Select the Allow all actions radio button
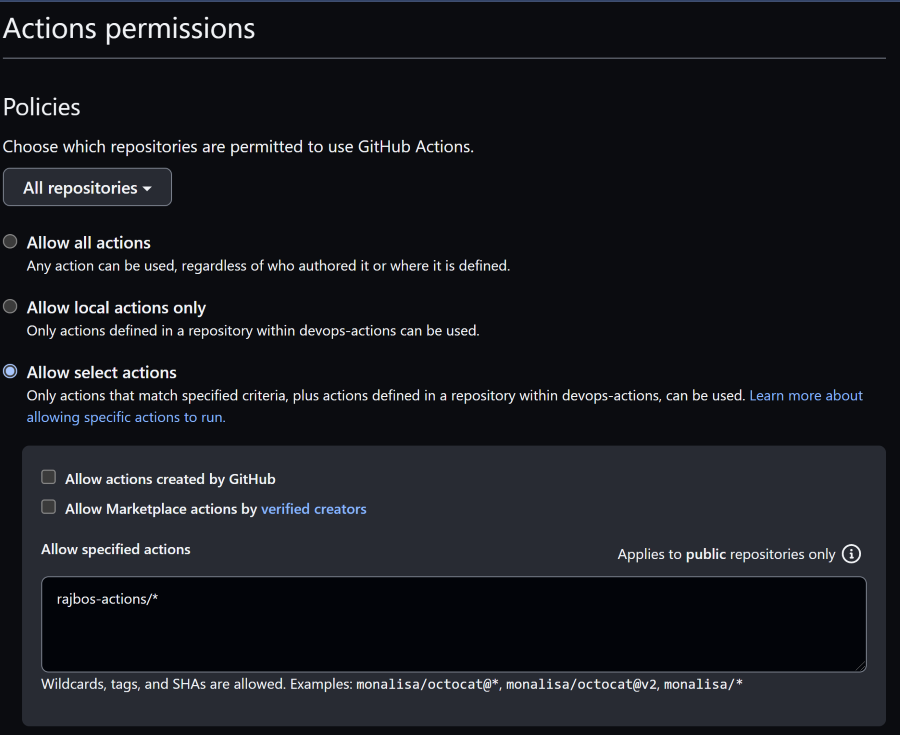The height and width of the screenshot is (735, 900). click(10, 242)
